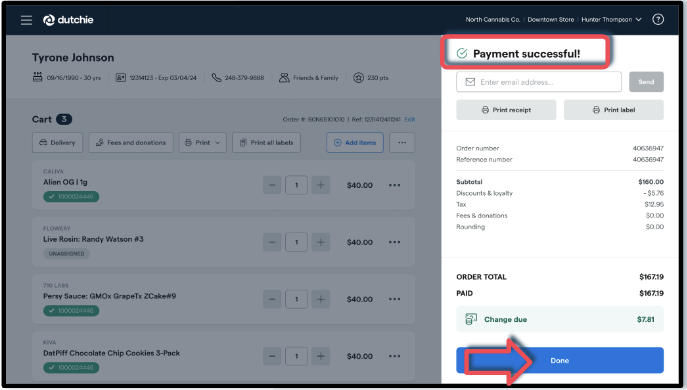Open the Alien OG row ellipsis menu
Image resolution: width=687 pixels, height=390 pixels.
[394, 185]
